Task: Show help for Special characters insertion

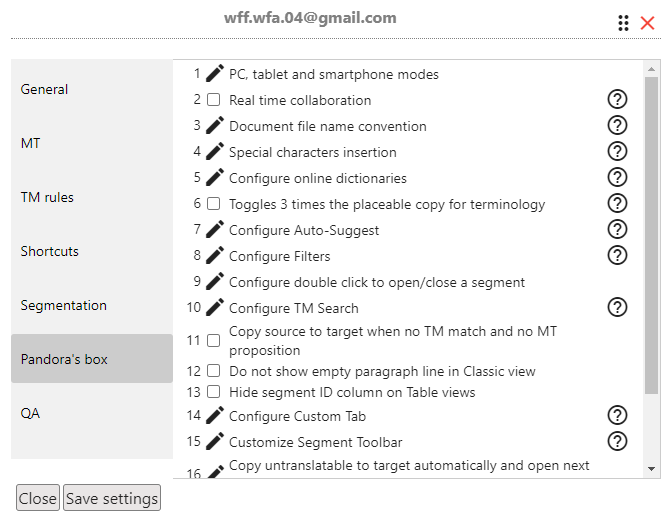Action: pyautogui.click(x=617, y=152)
